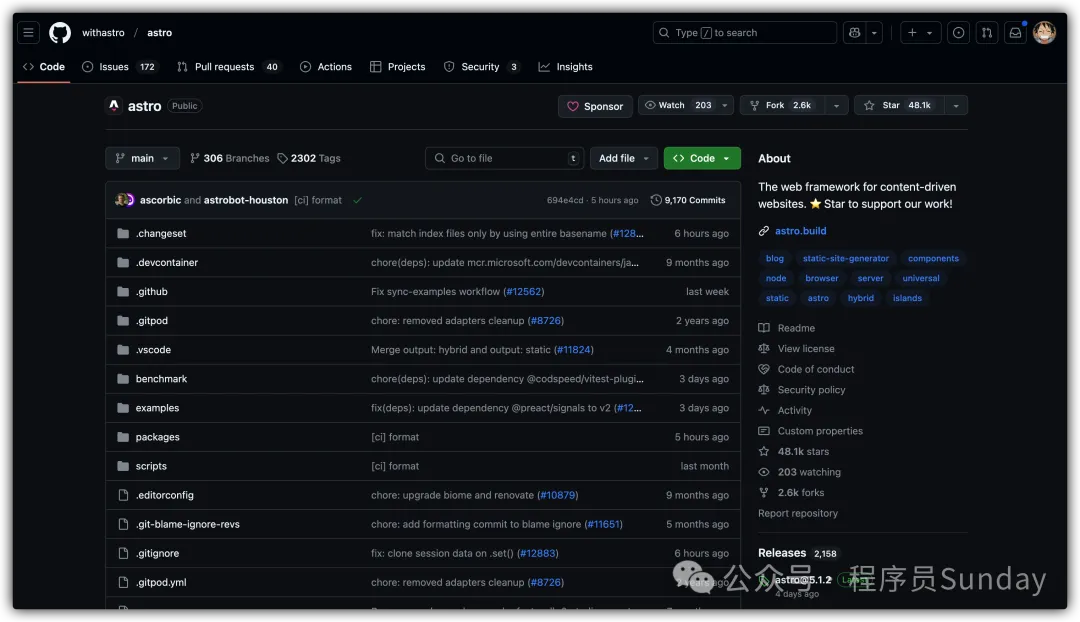Image resolution: width=1080 pixels, height=622 pixels.
Task: Open the Copilot icon in header
Action: (x=853, y=33)
